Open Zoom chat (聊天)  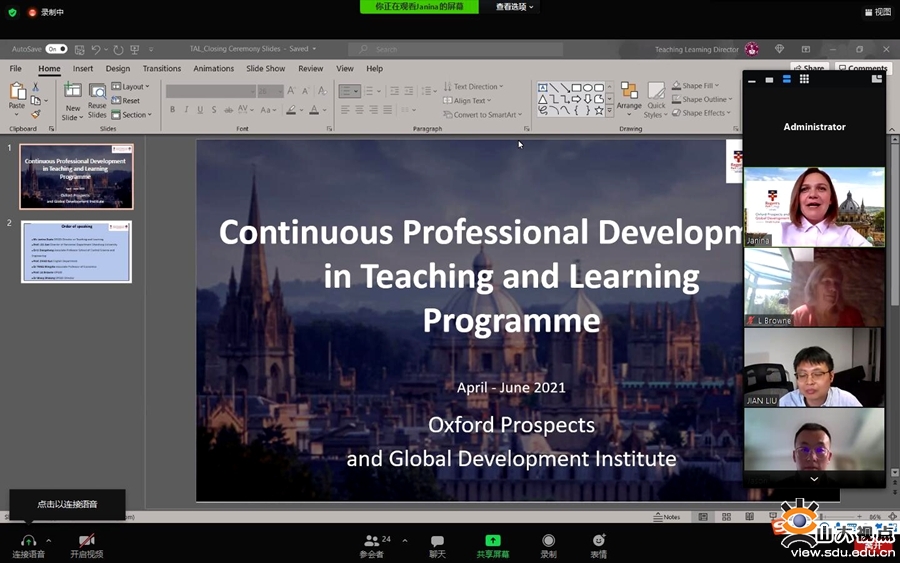[437, 546]
